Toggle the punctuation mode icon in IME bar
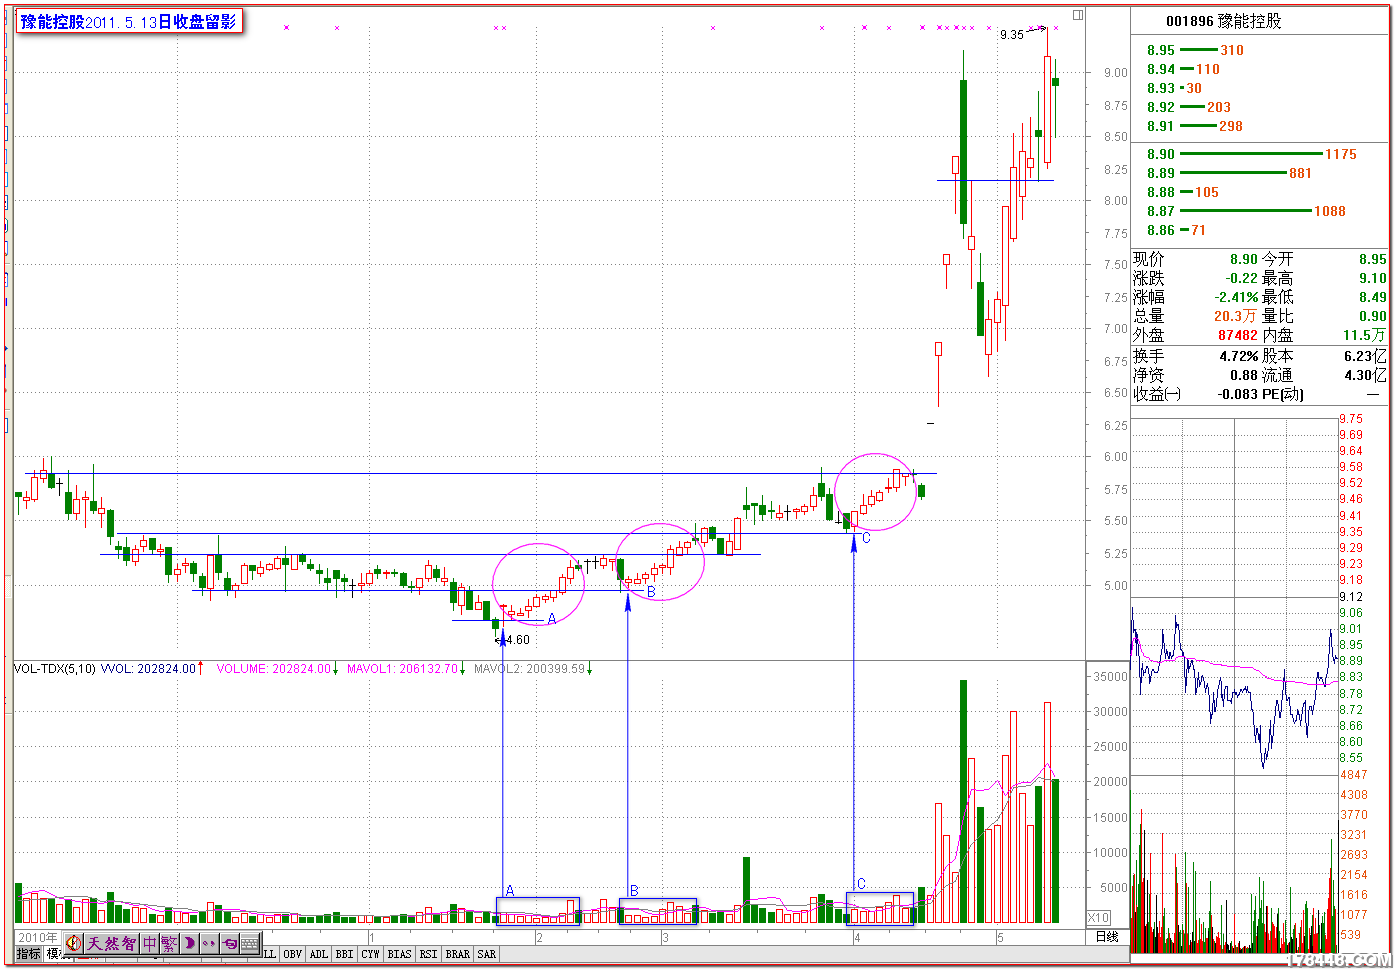1395x970 pixels. pos(209,943)
